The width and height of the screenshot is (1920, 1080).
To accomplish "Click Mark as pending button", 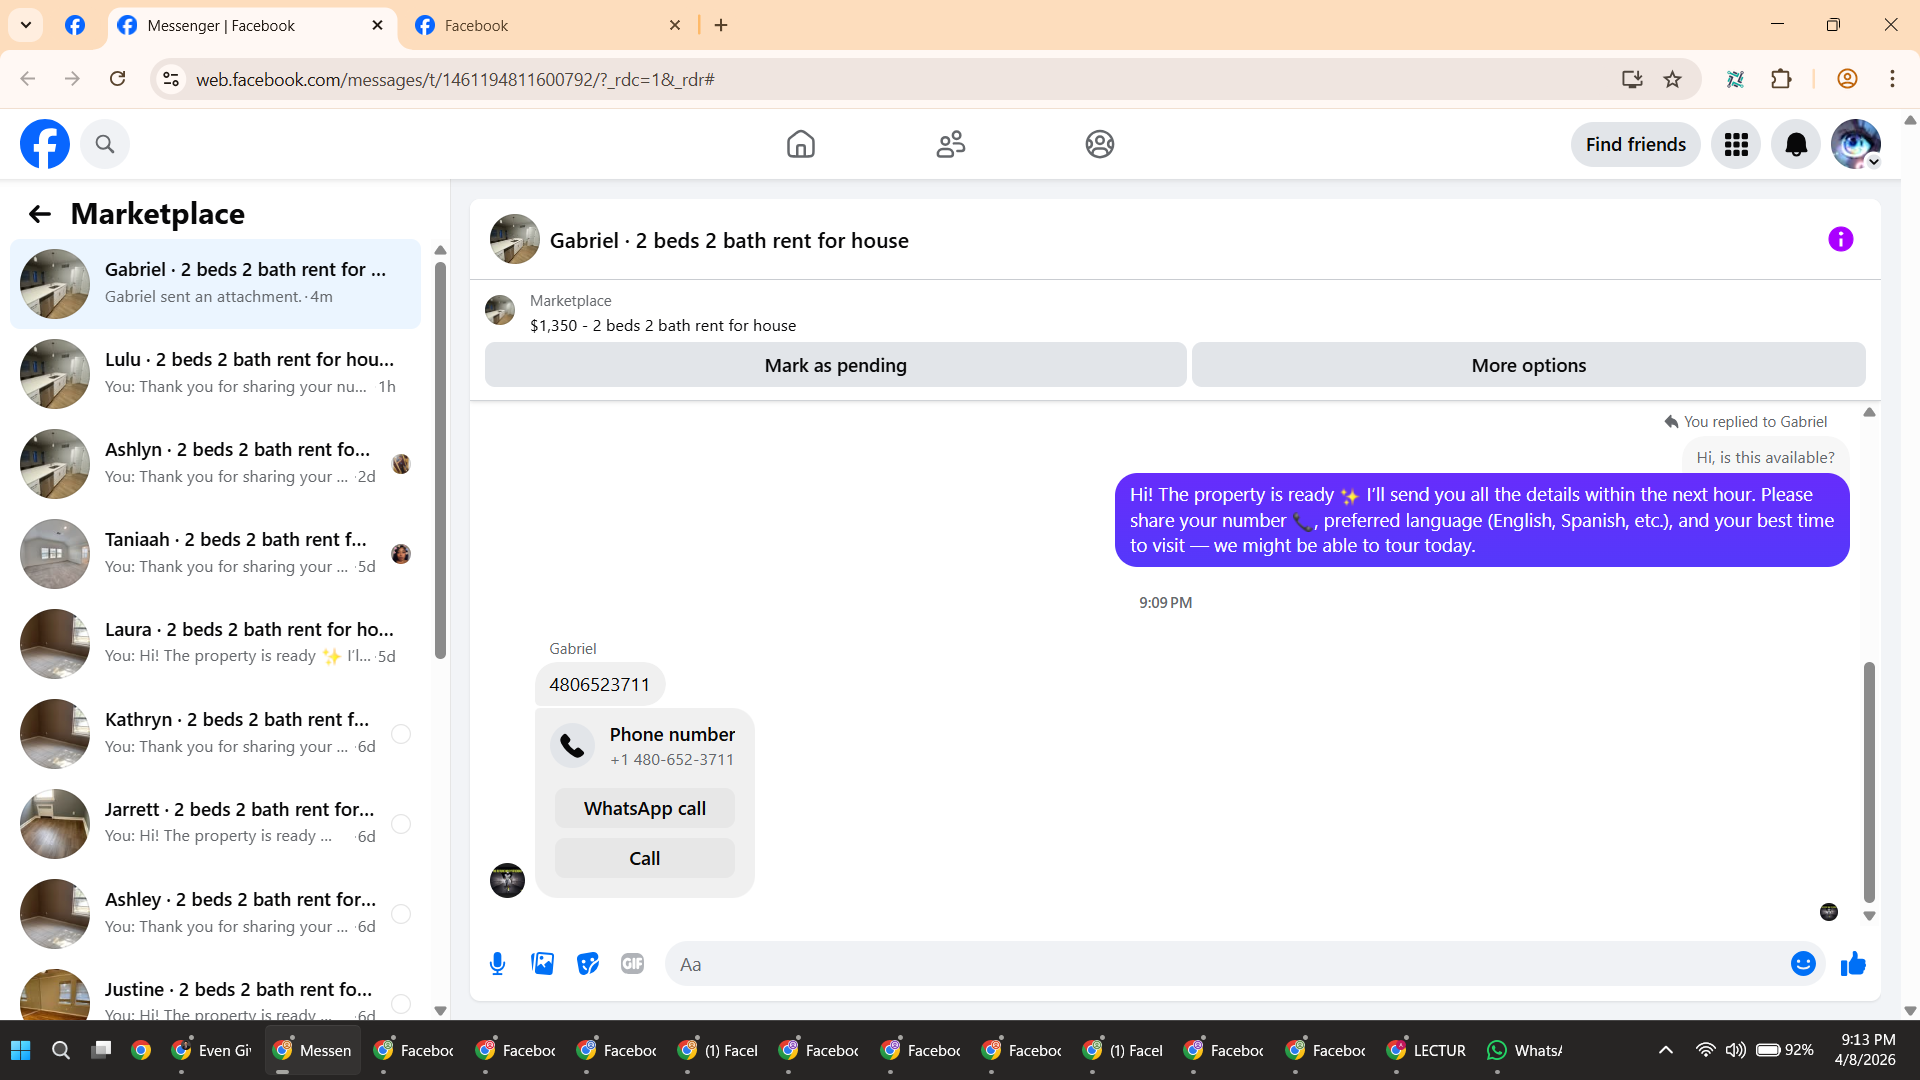I will 835,366.
